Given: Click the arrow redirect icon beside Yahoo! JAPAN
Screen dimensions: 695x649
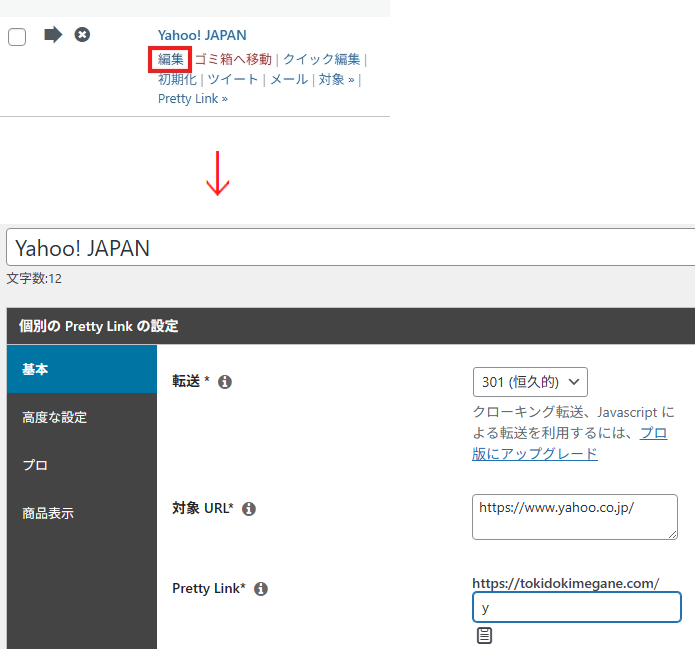Looking at the screenshot, I should [x=53, y=35].
